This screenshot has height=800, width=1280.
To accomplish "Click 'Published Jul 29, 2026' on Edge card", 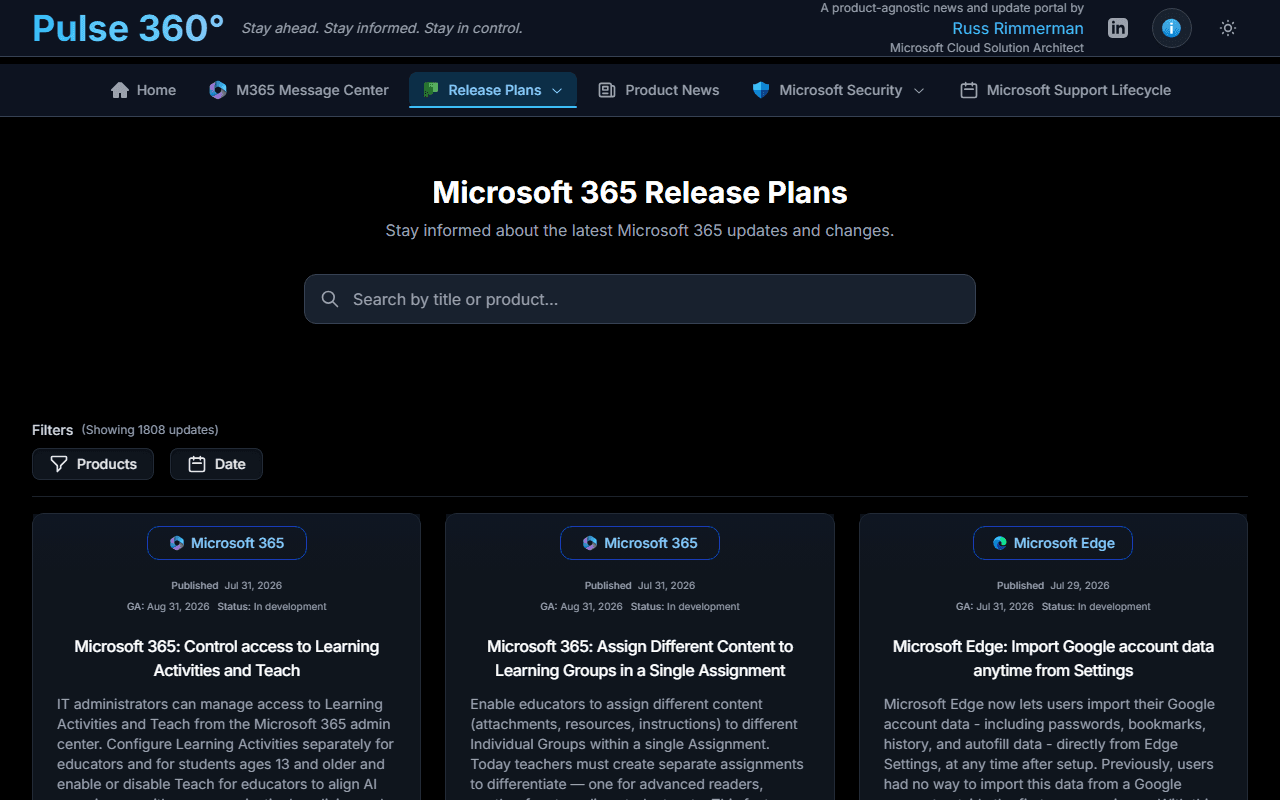I will point(1053,585).
